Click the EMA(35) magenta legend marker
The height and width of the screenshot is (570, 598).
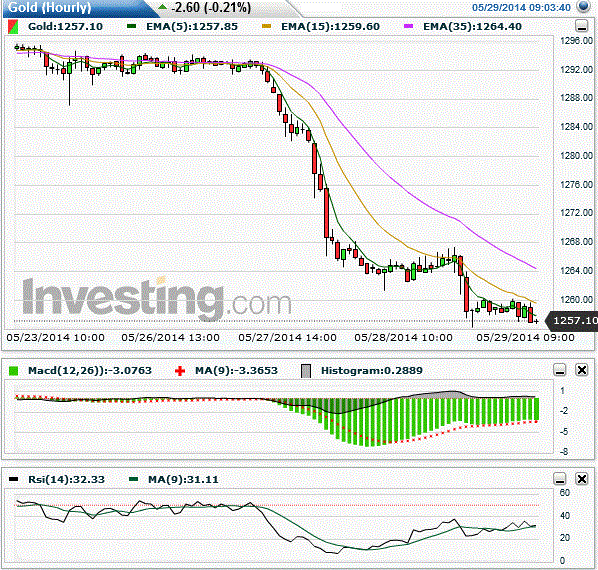408,26
